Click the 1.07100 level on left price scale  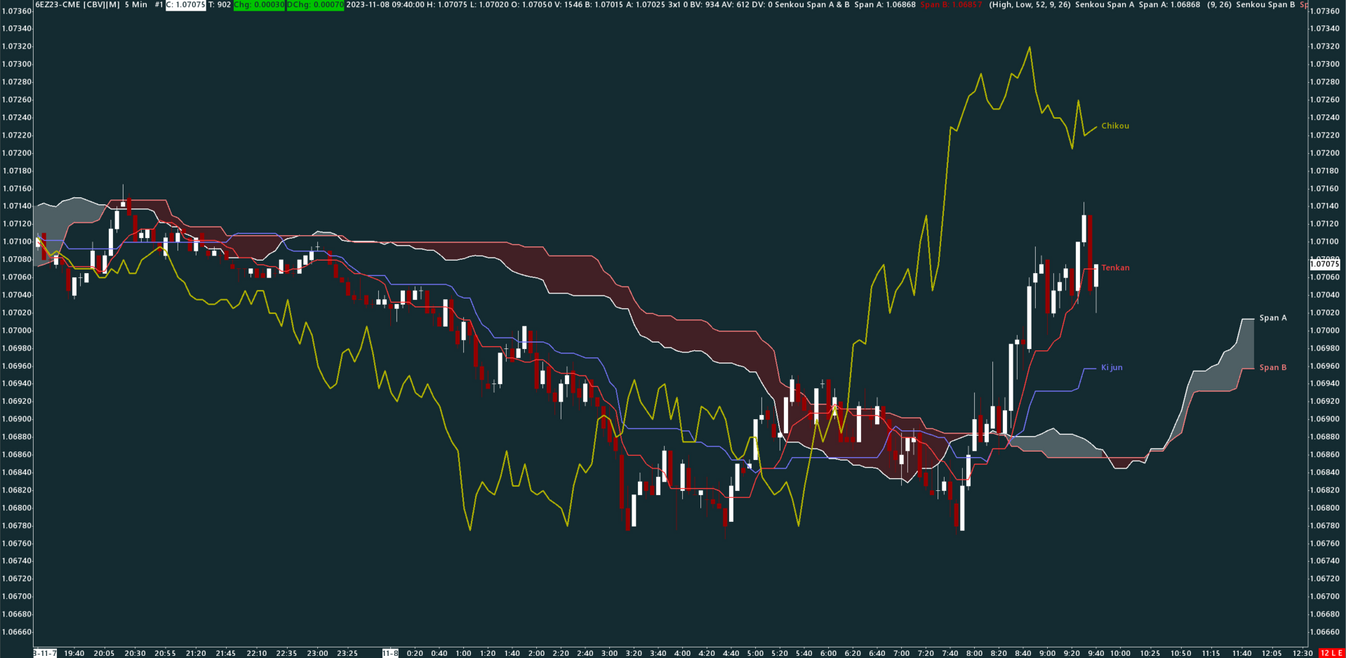click(16, 241)
